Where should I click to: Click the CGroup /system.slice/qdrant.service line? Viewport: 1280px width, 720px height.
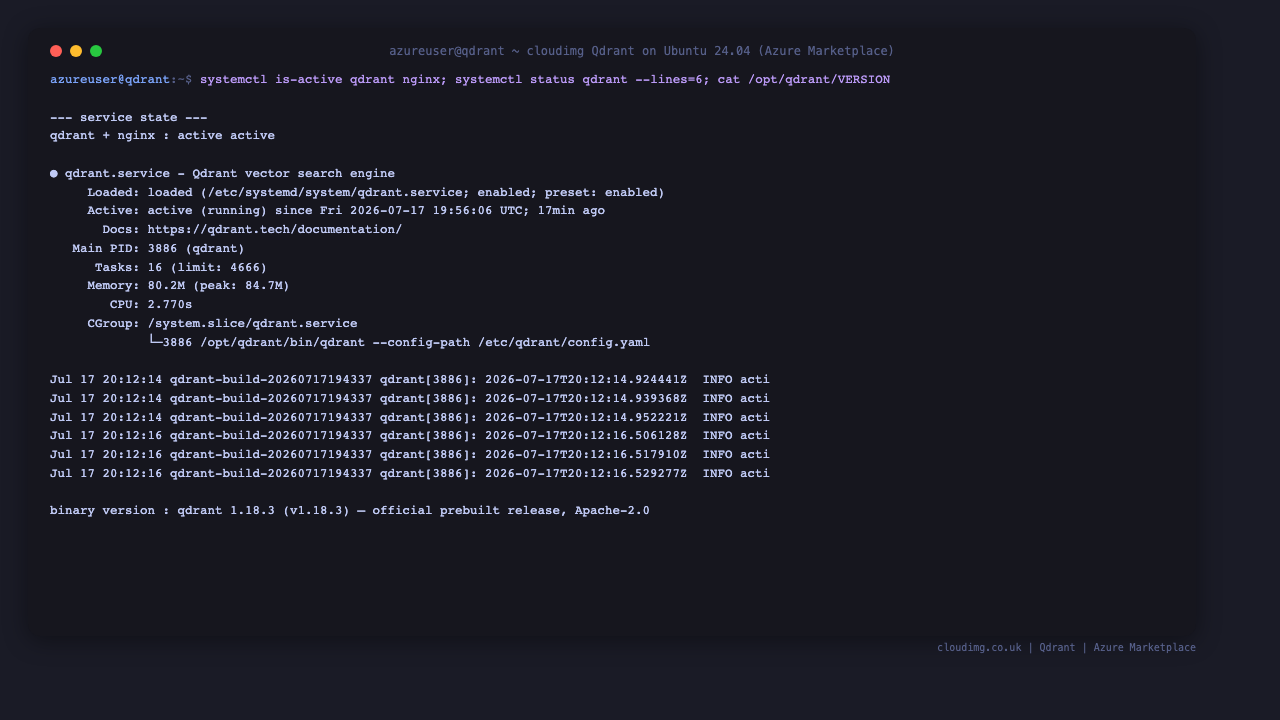coord(222,323)
